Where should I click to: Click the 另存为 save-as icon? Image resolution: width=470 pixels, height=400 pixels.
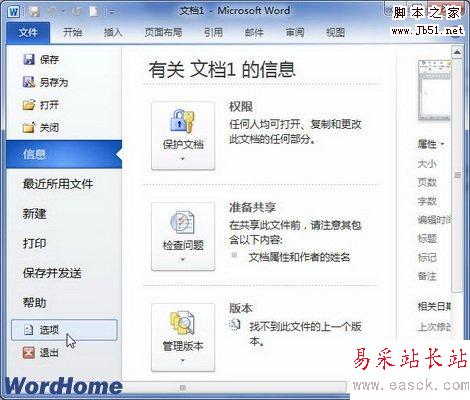point(29,82)
